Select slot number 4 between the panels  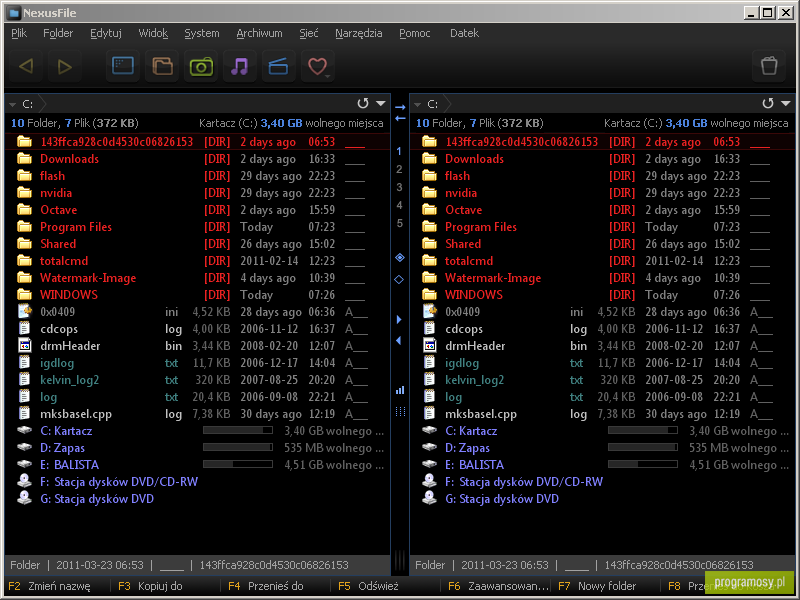(x=399, y=205)
